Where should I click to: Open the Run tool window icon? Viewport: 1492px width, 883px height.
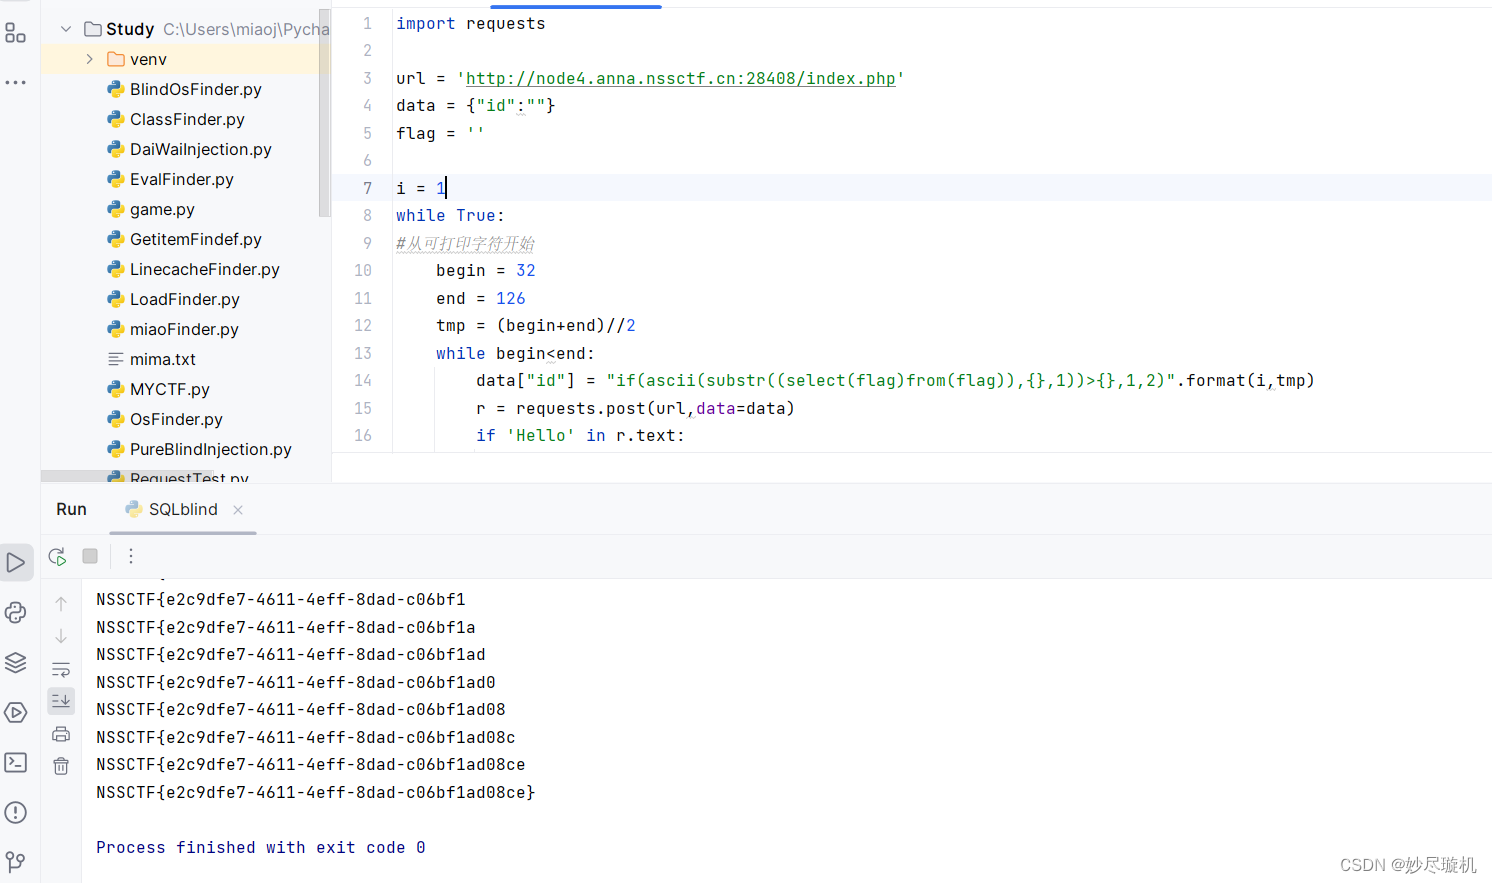click(16, 563)
